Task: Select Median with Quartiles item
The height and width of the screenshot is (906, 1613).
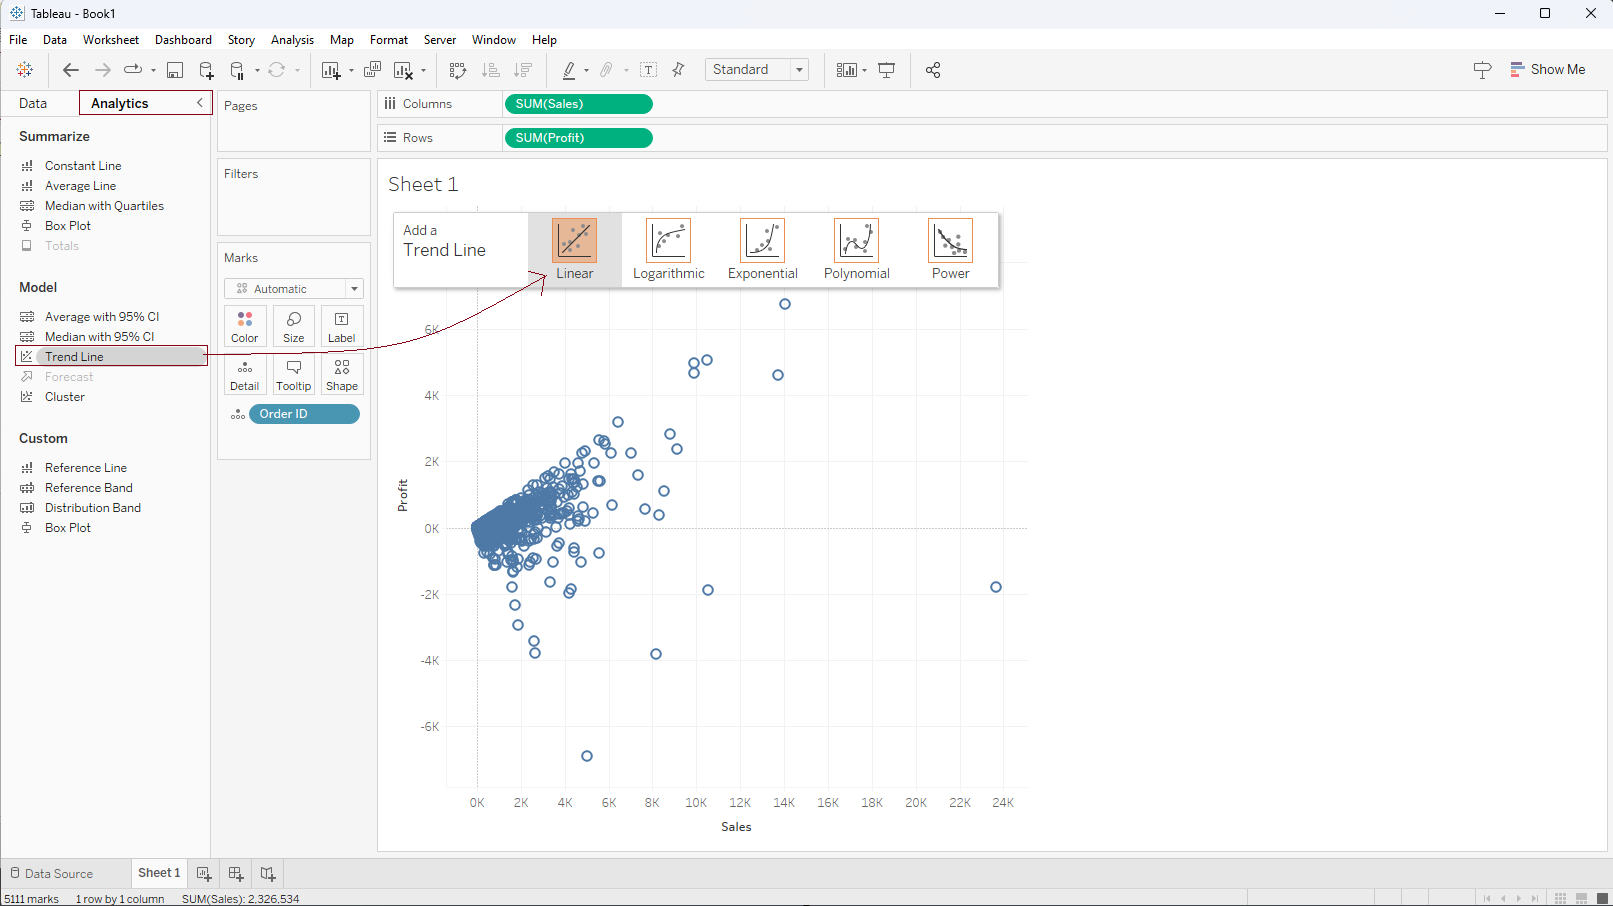Action: point(104,206)
